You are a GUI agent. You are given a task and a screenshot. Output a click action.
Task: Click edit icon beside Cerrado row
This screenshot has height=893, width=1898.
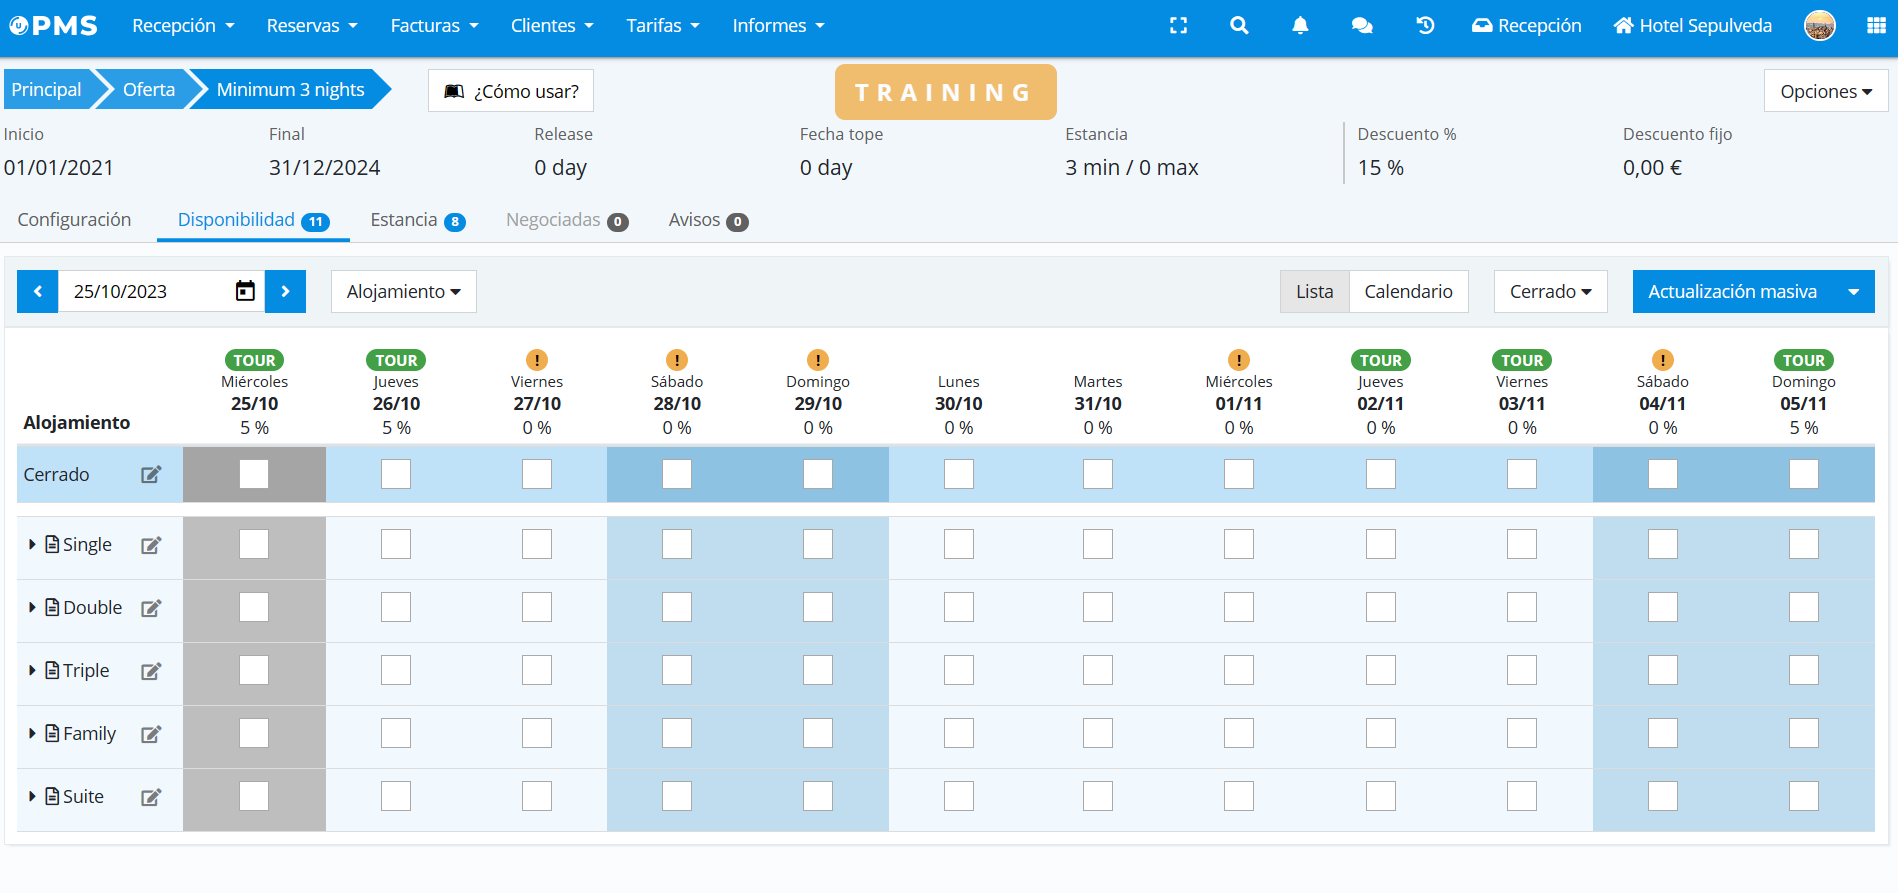[x=151, y=475]
